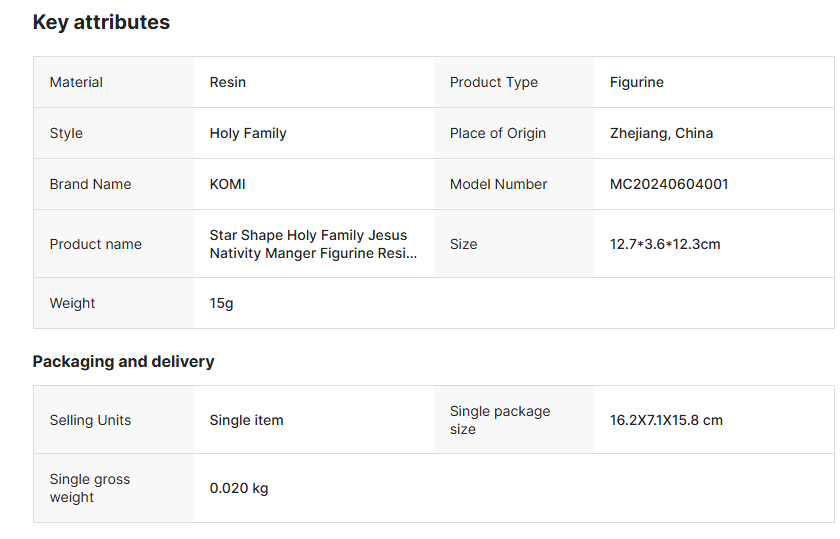Select the 12.7*3.6*12.3cm size value

pyautogui.click(x=665, y=244)
